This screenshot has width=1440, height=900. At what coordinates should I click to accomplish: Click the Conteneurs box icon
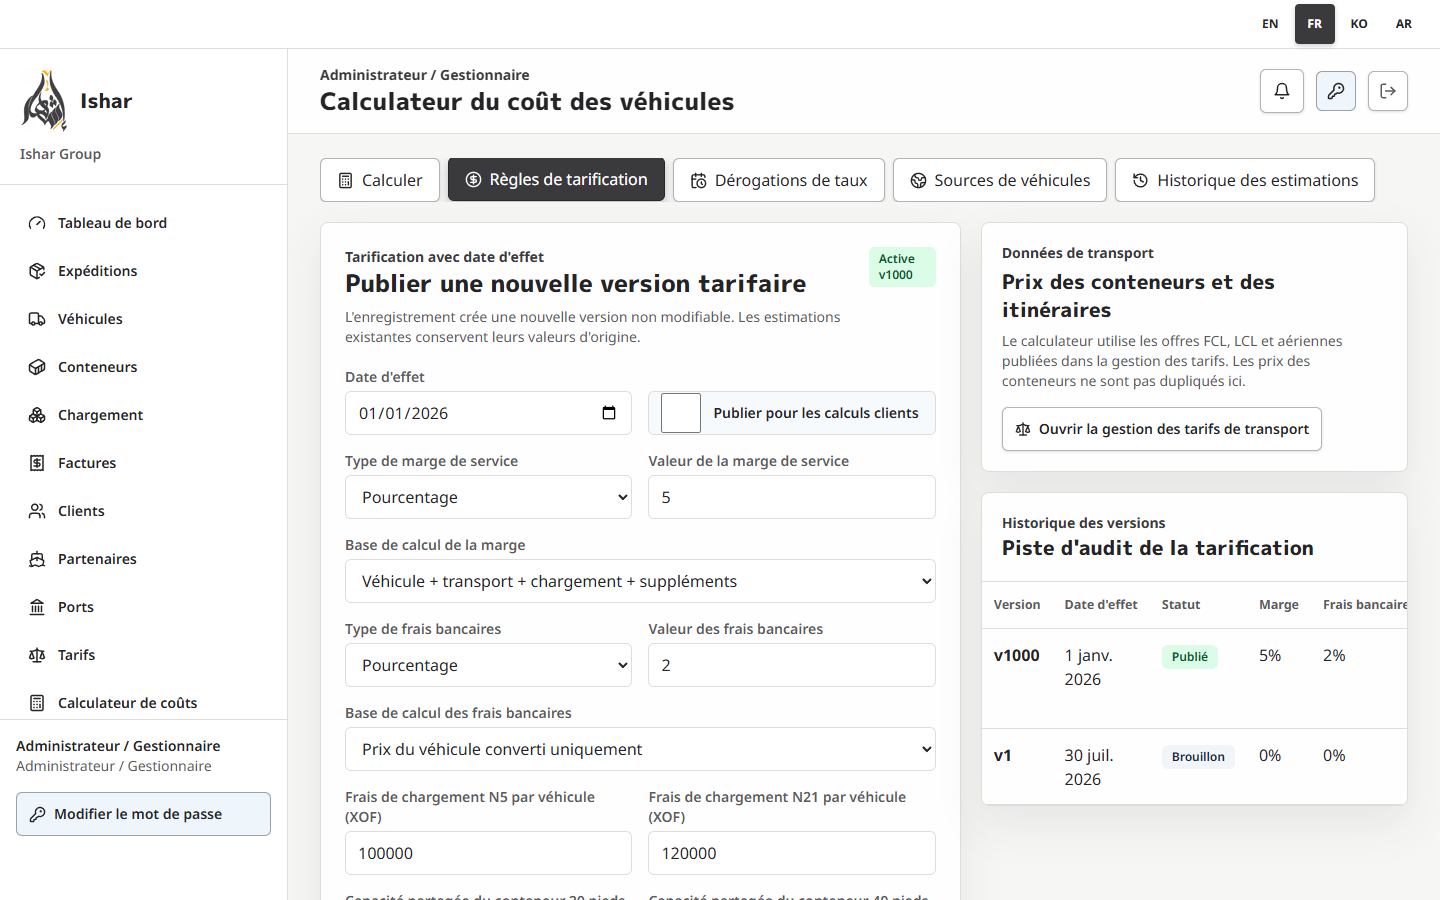point(37,367)
